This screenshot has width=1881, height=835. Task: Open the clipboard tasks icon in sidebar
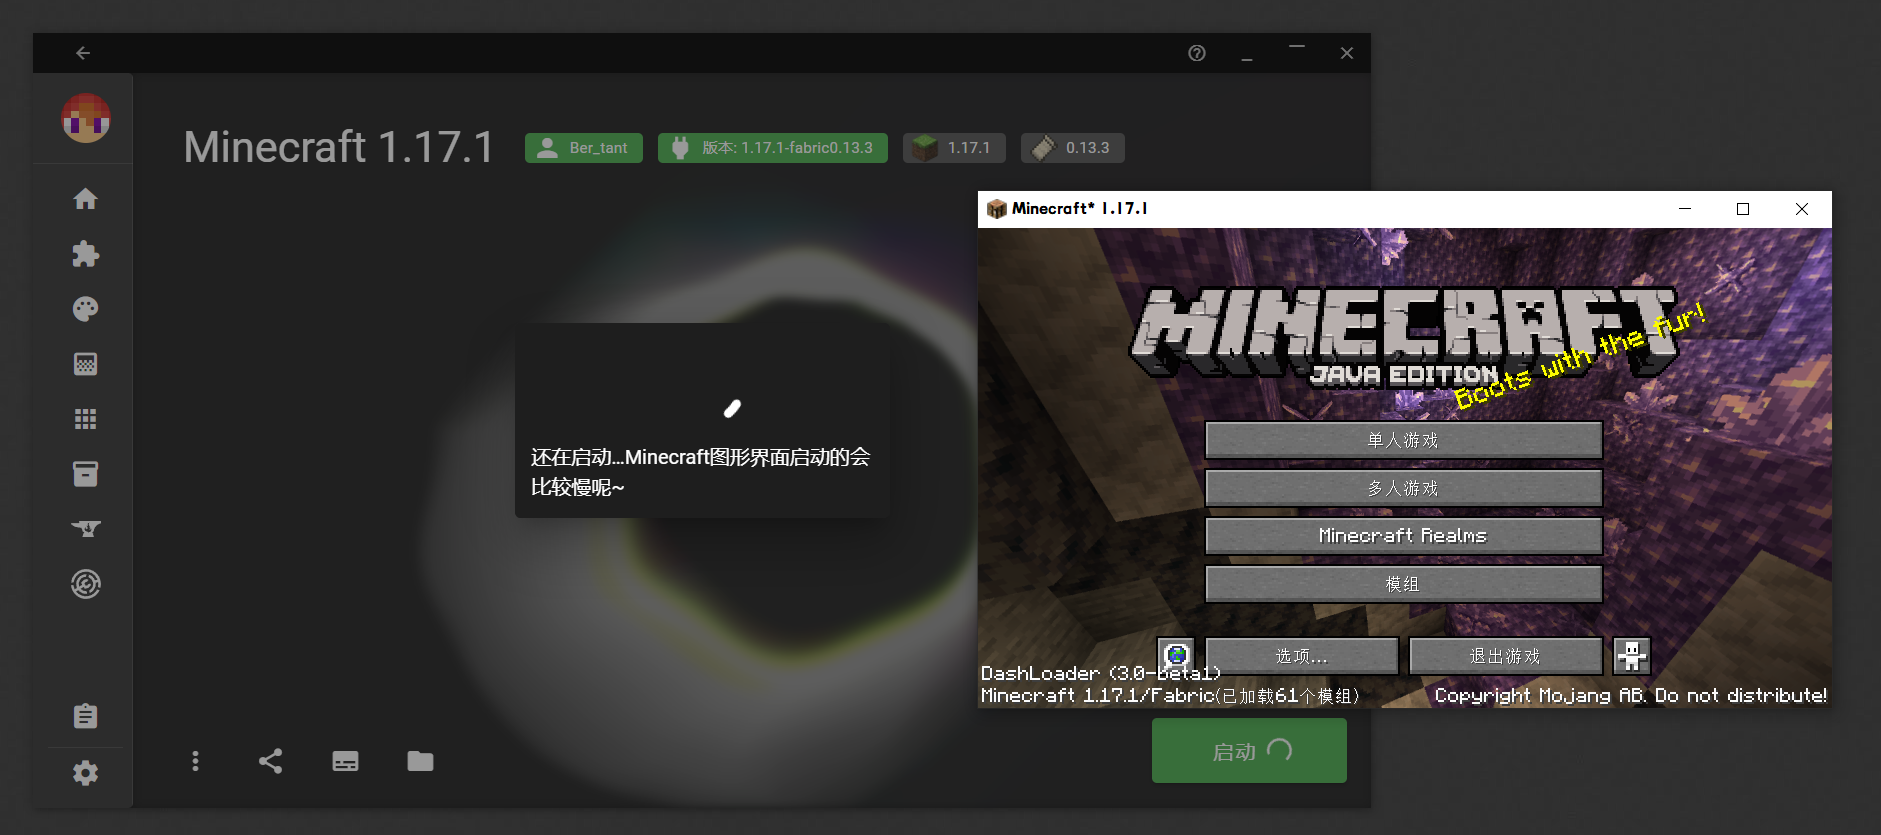coord(86,716)
